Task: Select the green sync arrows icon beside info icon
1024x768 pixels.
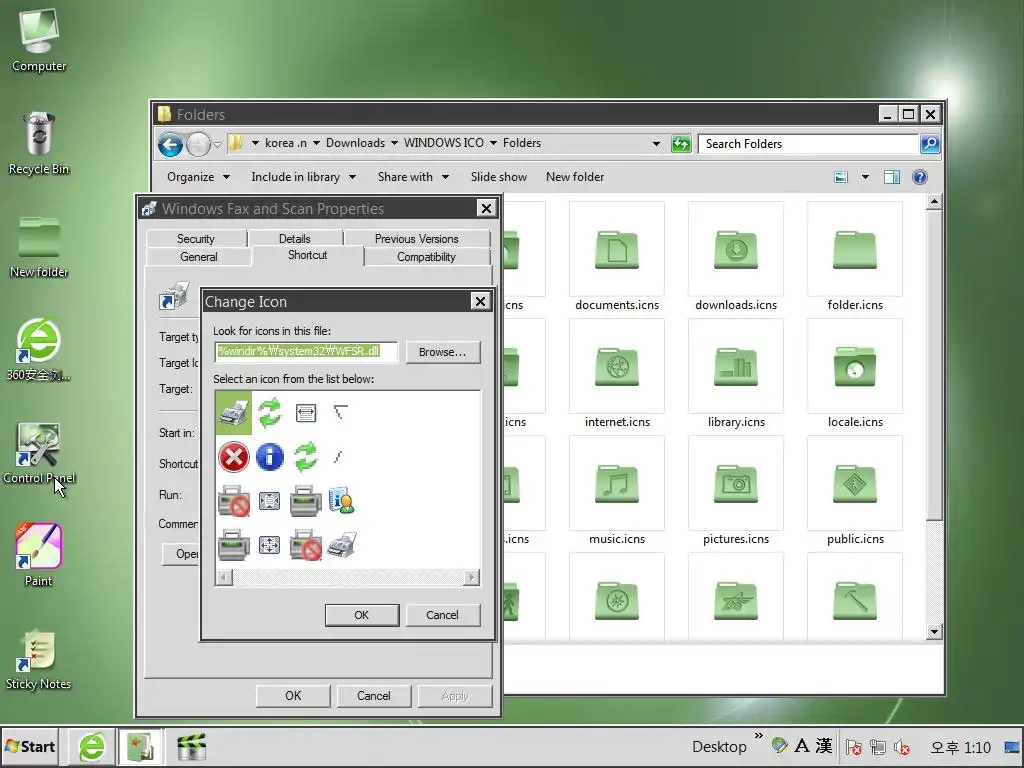Action: pyautogui.click(x=305, y=456)
